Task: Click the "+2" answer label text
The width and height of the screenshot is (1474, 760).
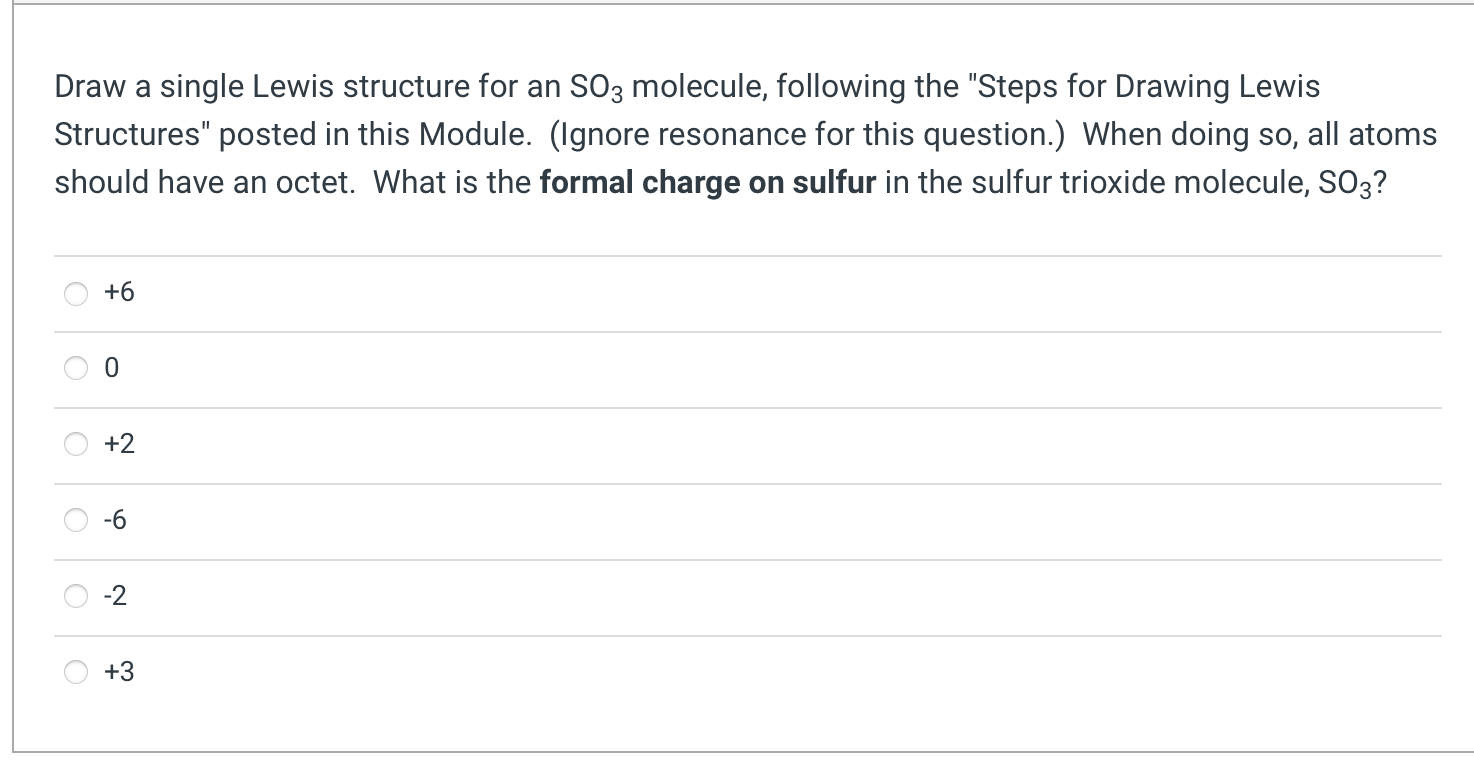Action: [x=119, y=445]
